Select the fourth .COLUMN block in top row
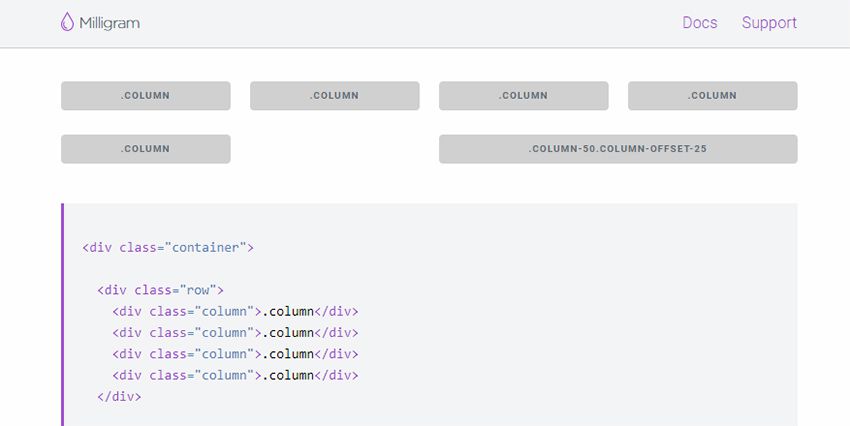Viewport: 850px width, 426px height. click(x=712, y=96)
